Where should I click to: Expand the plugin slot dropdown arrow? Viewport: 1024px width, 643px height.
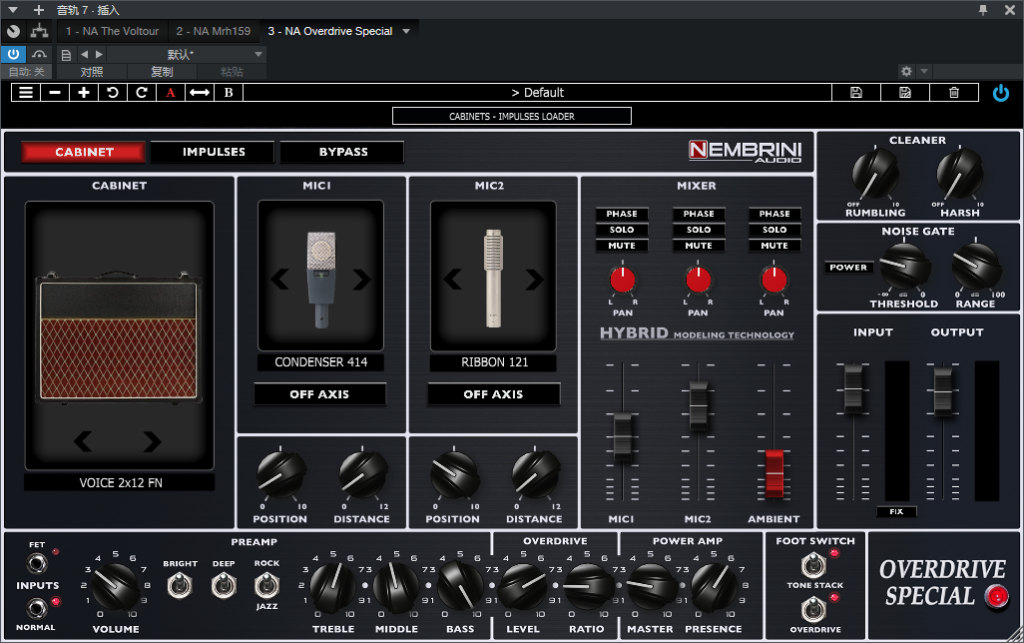coord(406,31)
